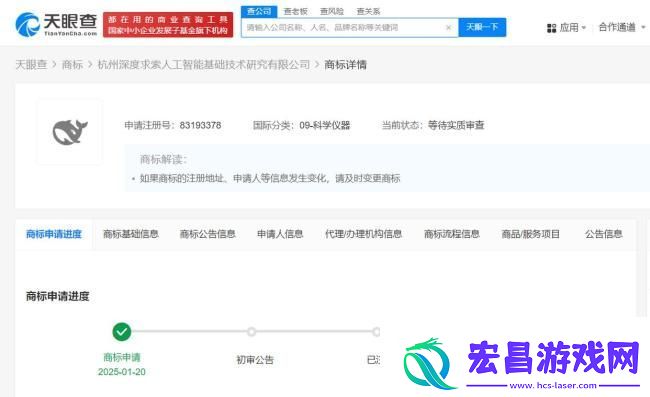Viewport: 650px width, 397px height.
Task: Open the 代理/办理机构信息 tab
Action: tap(364, 234)
